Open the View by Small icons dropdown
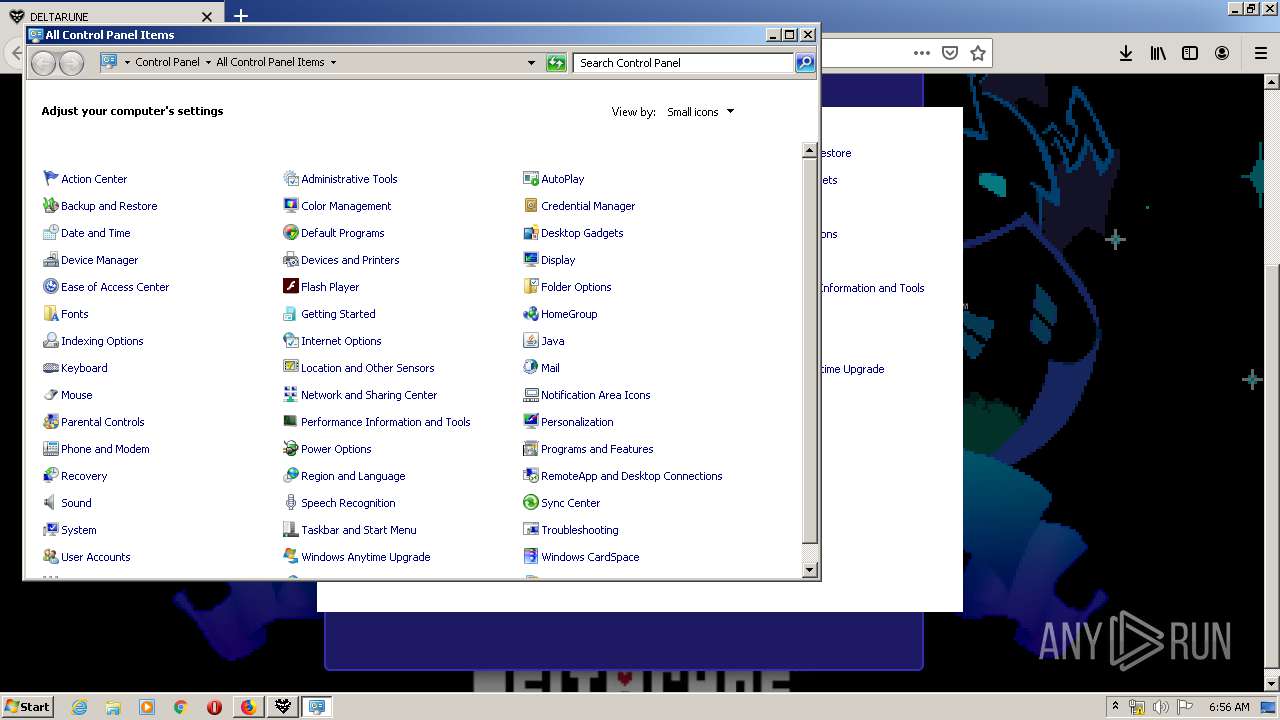Screen dimensions: 1280x720 701,112
